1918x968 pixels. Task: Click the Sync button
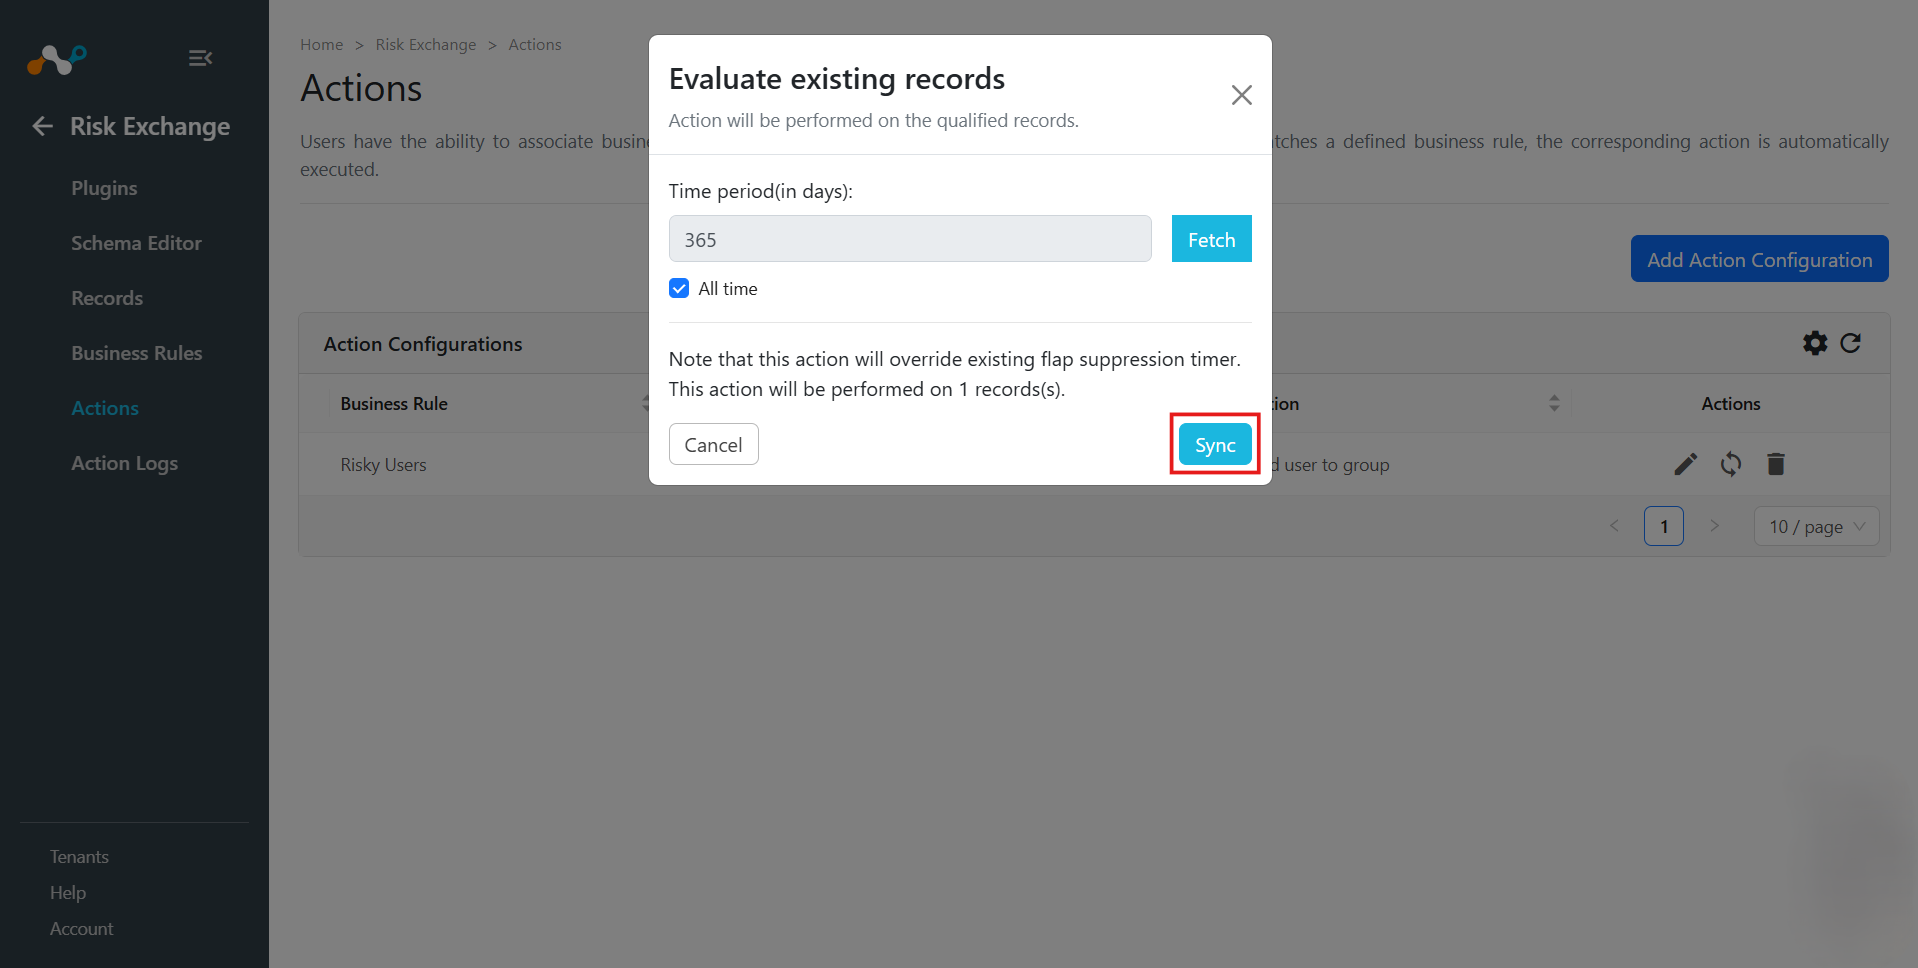click(1215, 444)
